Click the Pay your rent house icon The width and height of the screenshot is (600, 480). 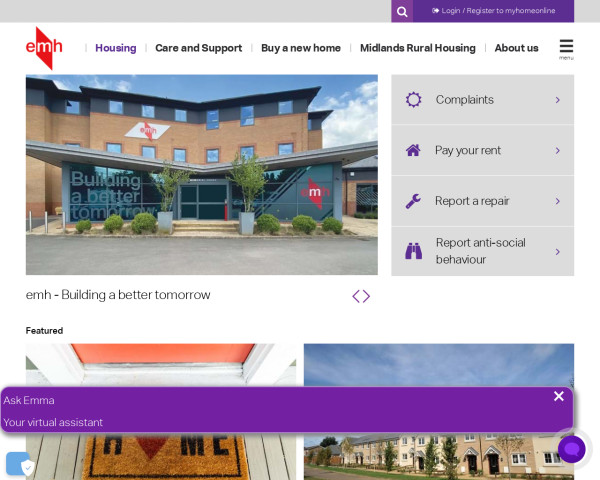coord(413,150)
